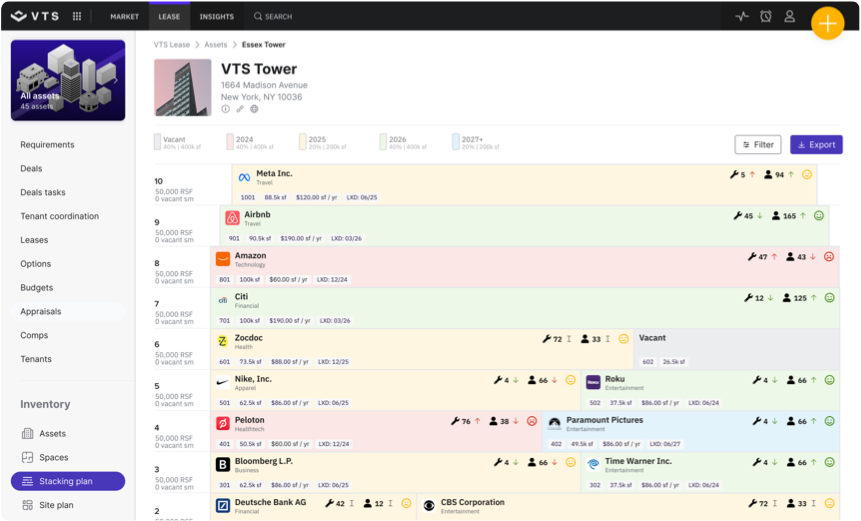Click the info icon under VTS Tower address

coord(226,109)
